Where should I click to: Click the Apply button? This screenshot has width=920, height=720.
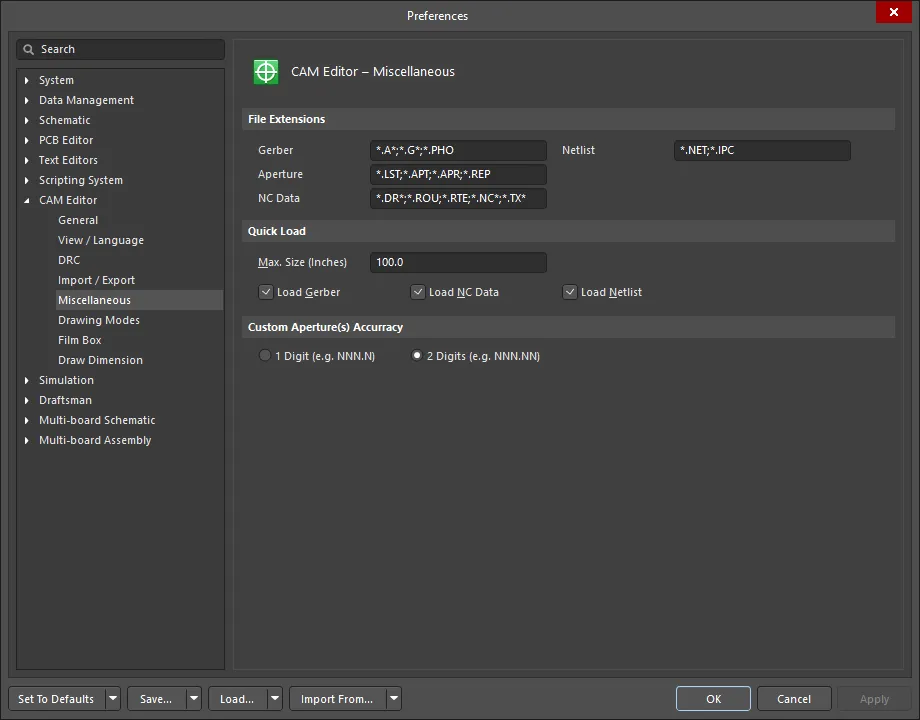point(874,698)
